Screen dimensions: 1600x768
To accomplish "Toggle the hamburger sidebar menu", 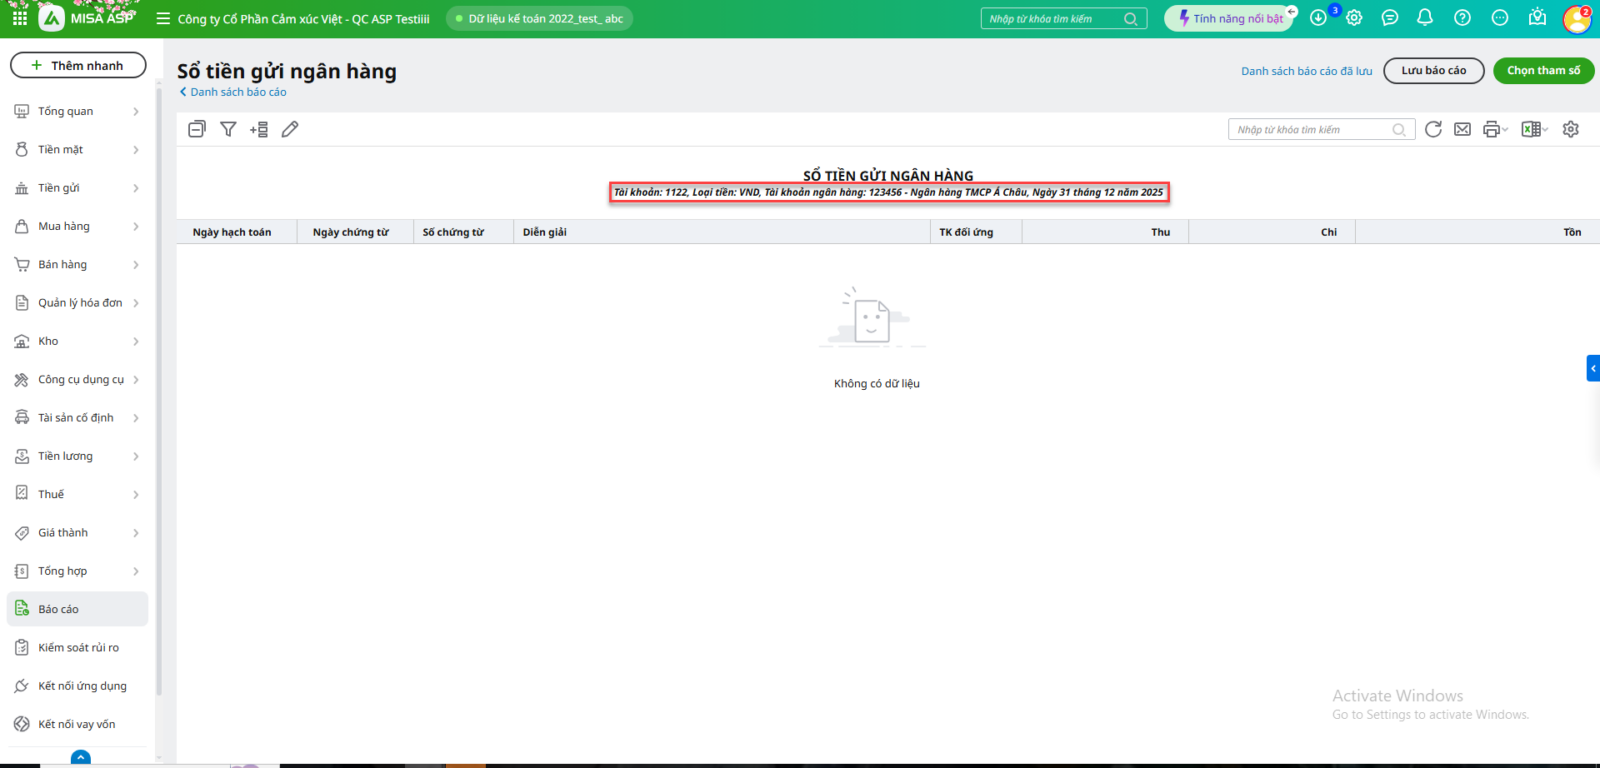I will coord(163,18).
